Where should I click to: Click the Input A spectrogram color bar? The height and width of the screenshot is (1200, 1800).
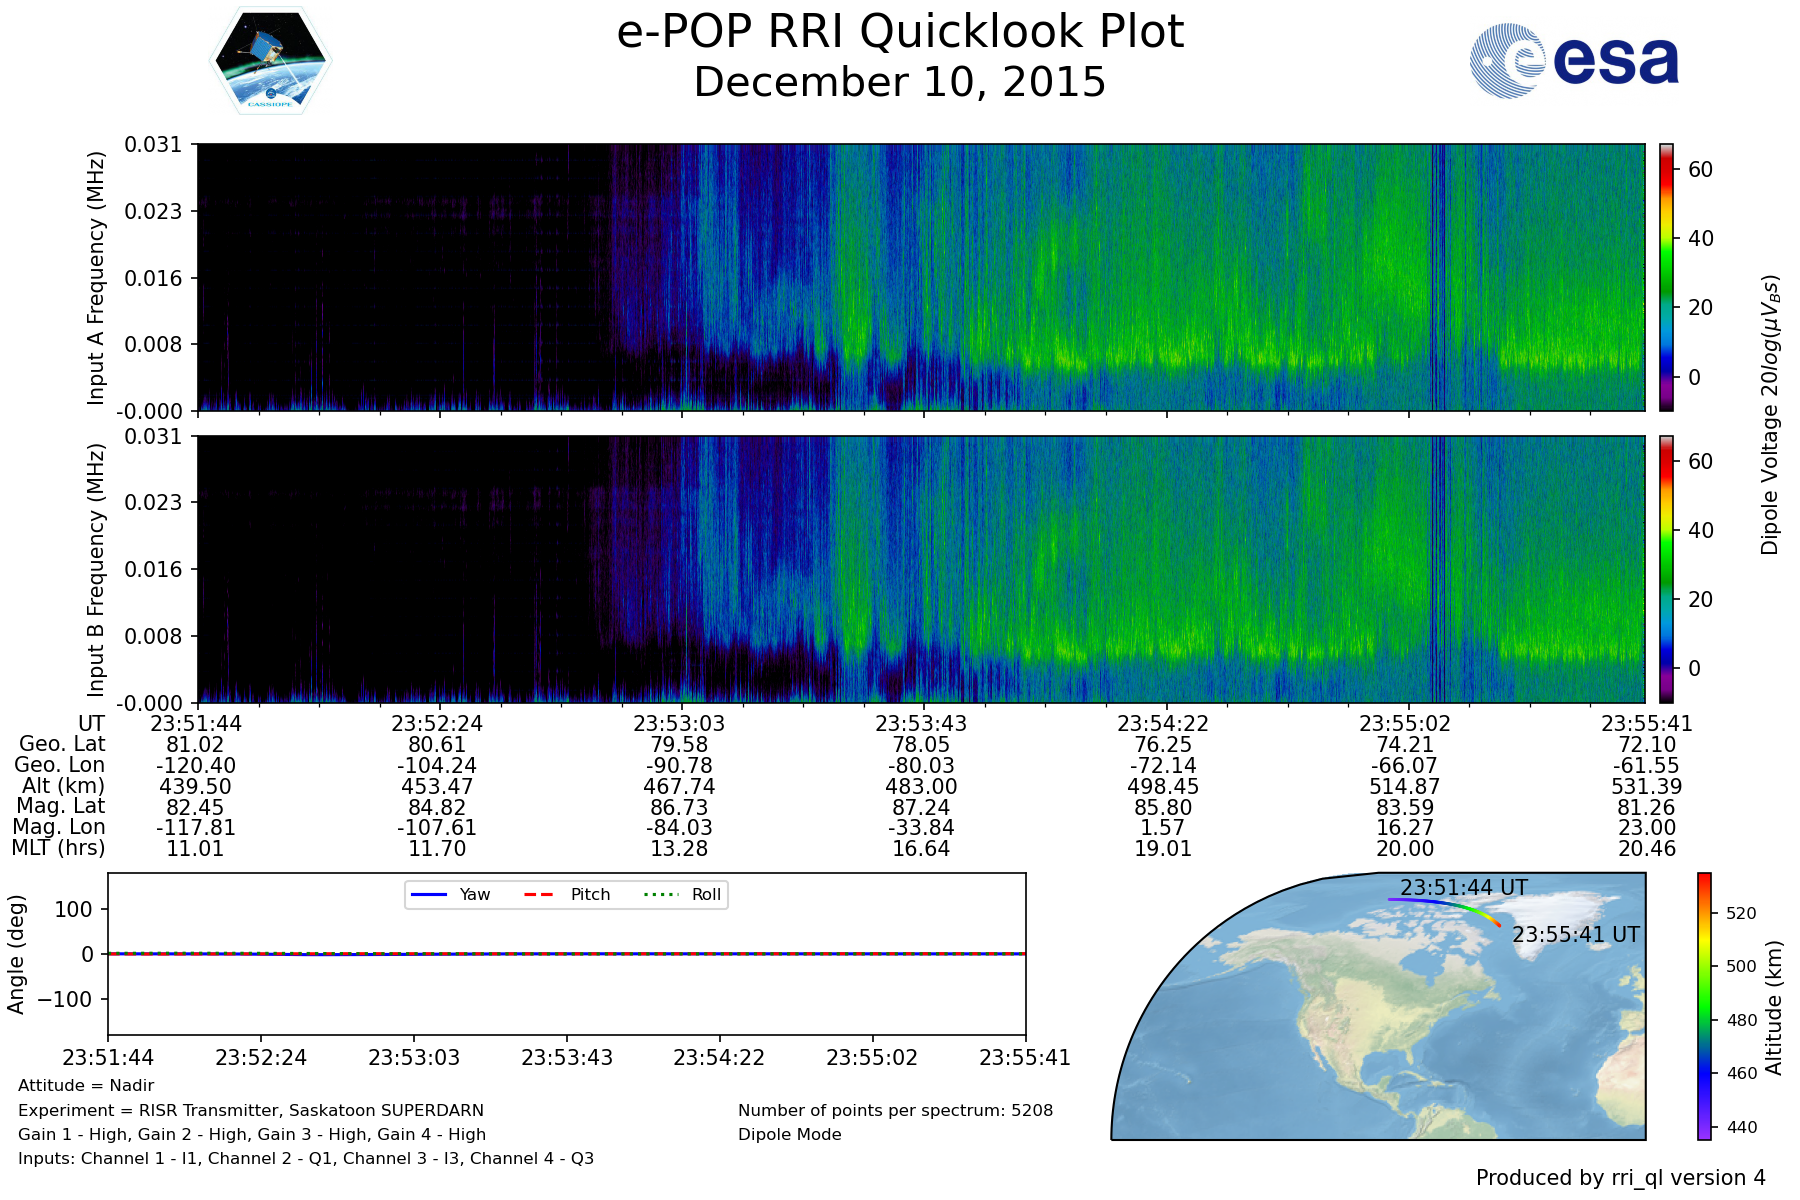click(x=1666, y=277)
